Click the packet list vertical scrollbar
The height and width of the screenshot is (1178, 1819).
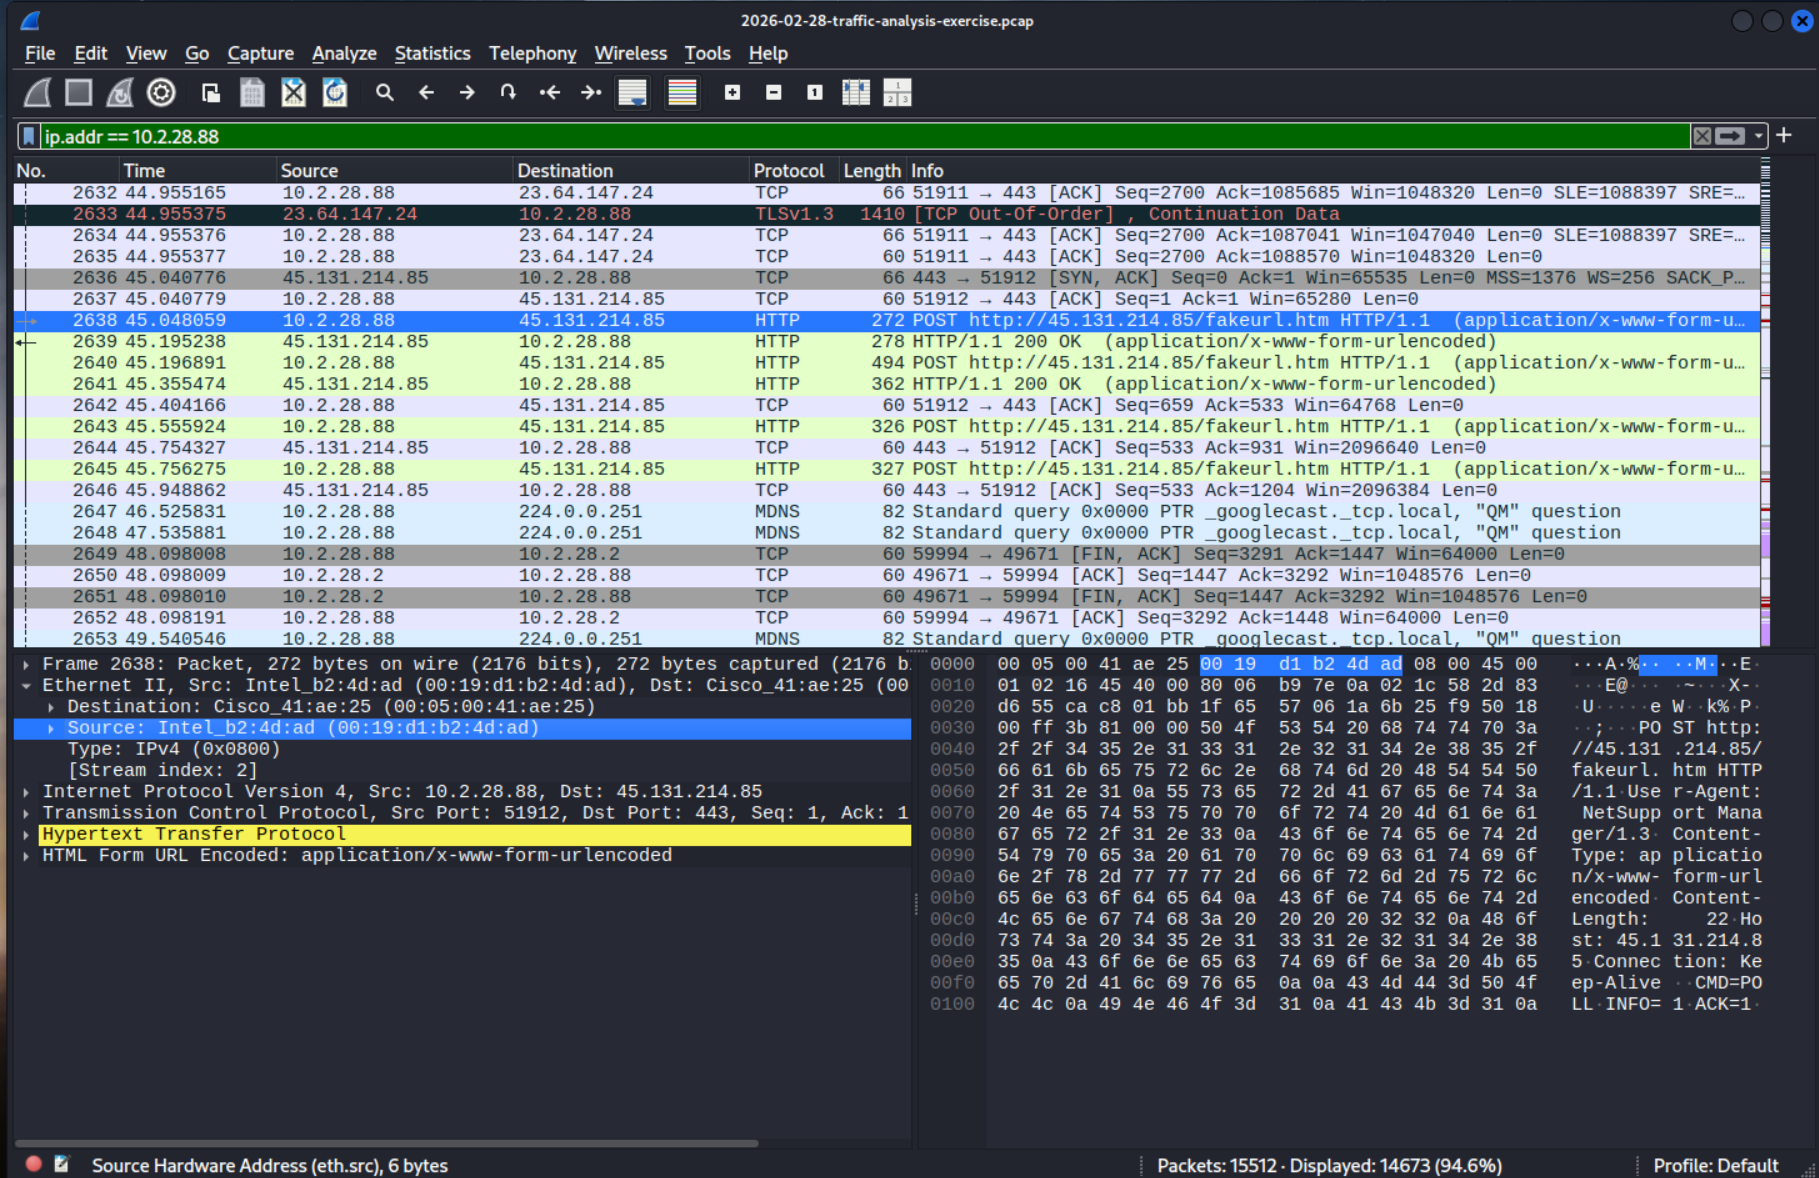[x=1765, y=400]
